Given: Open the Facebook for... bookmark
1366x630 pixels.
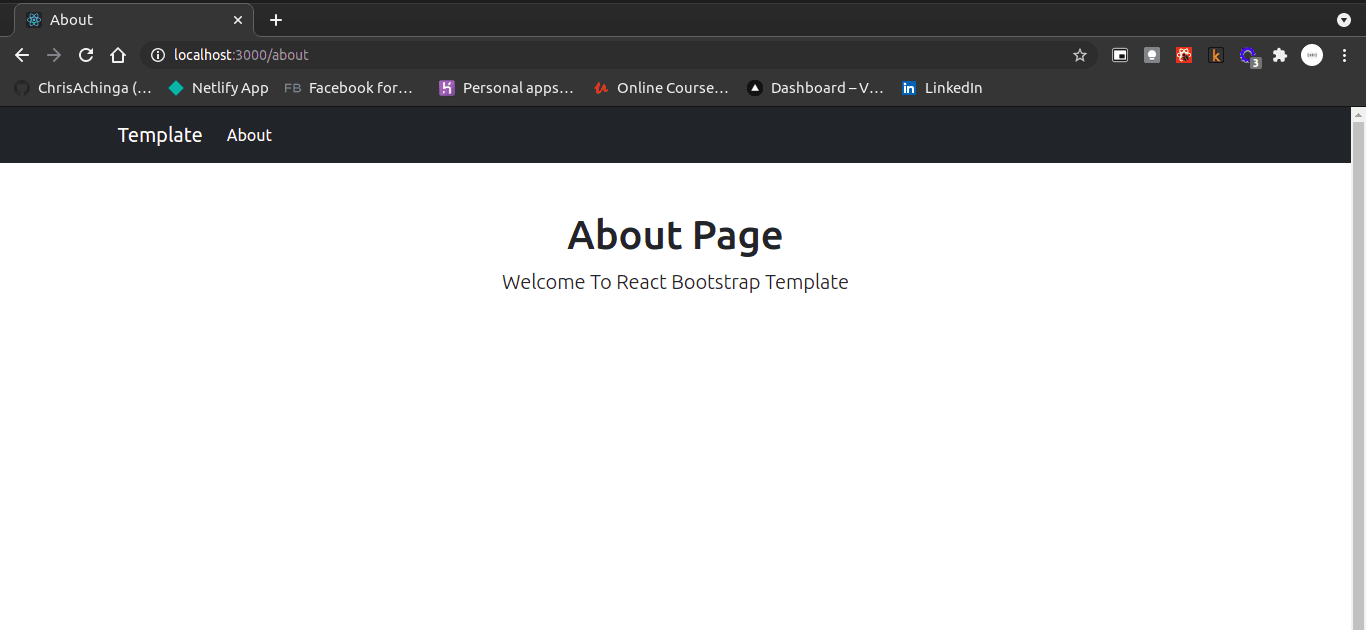Looking at the screenshot, I should (348, 88).
